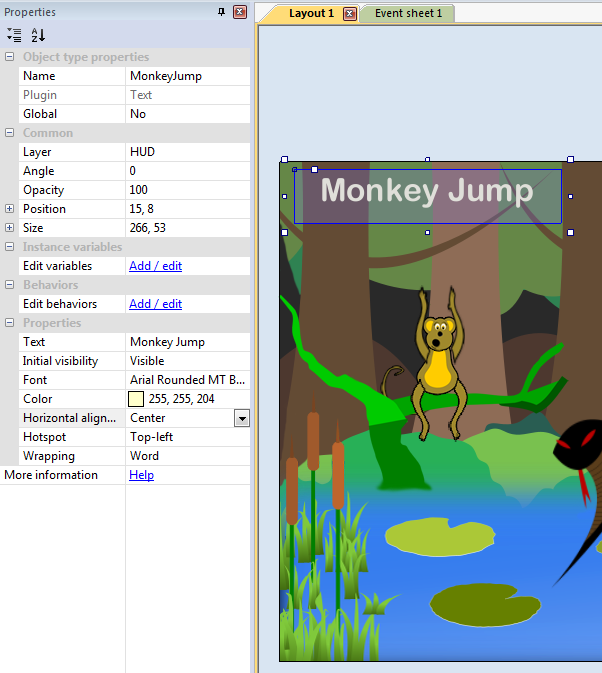Select the 'Hotspot' property label
602x673 pixels.
tap(45, 437)
